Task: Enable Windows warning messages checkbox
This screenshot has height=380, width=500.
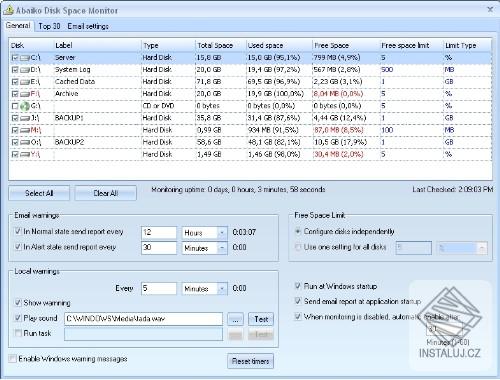Action: click(13, 359)
